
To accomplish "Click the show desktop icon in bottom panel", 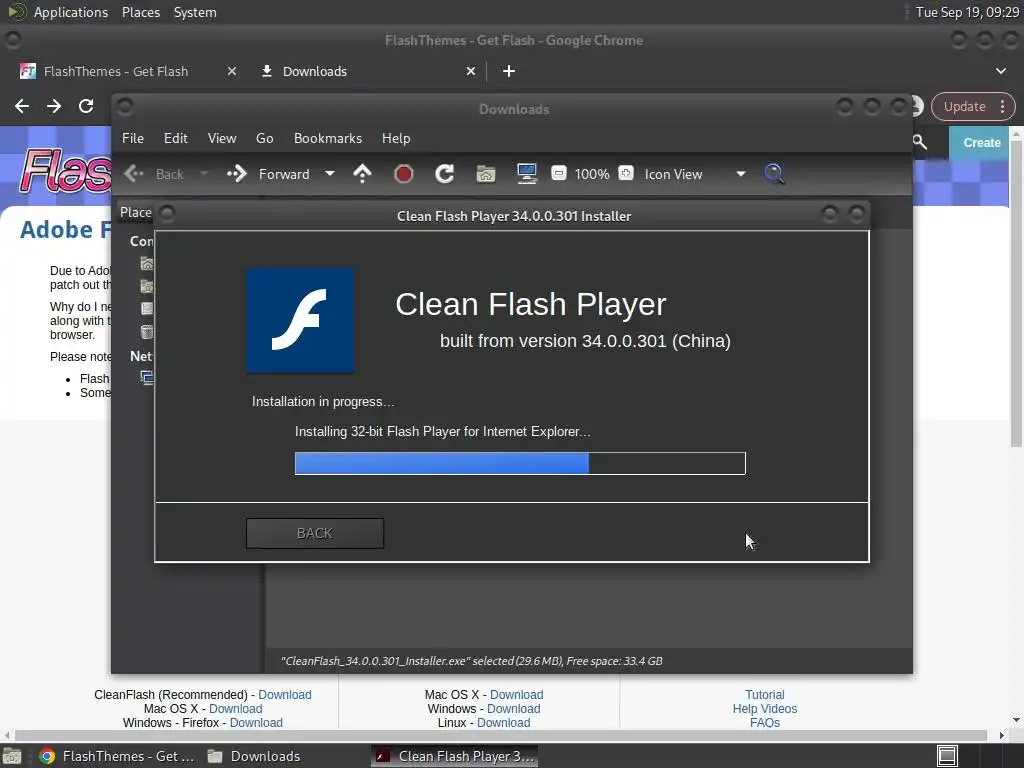I will [11, 756].
